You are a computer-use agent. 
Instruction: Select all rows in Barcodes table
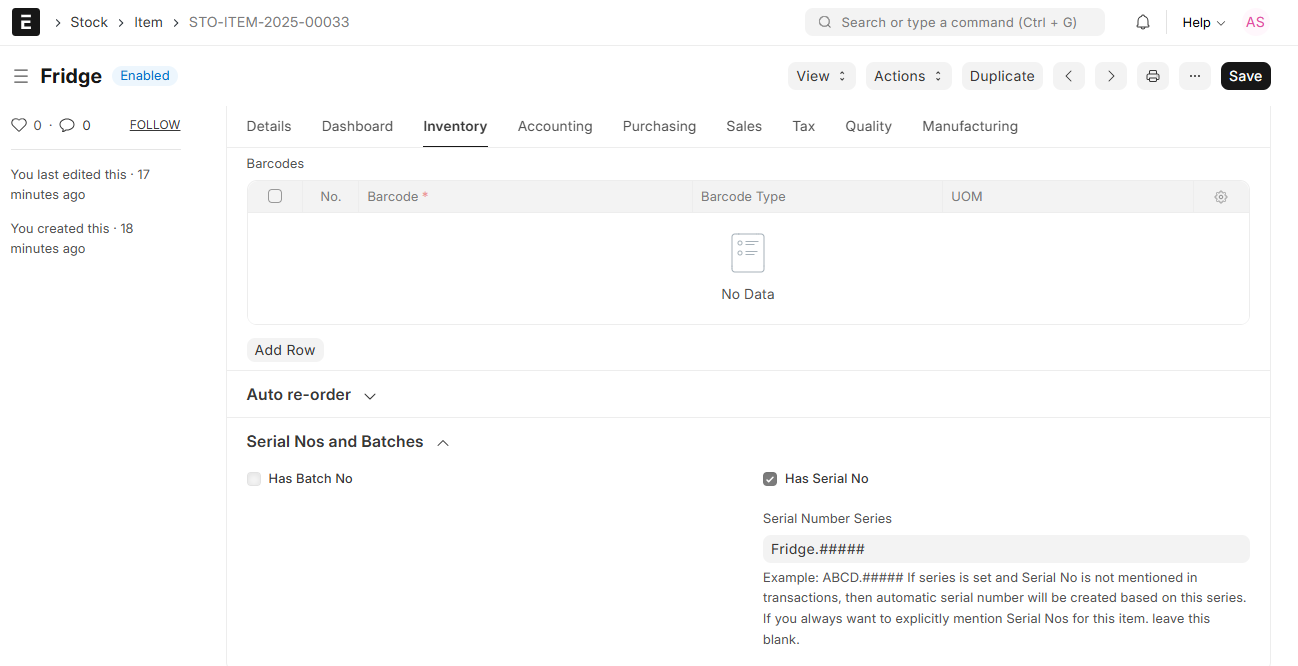[275, 197]
